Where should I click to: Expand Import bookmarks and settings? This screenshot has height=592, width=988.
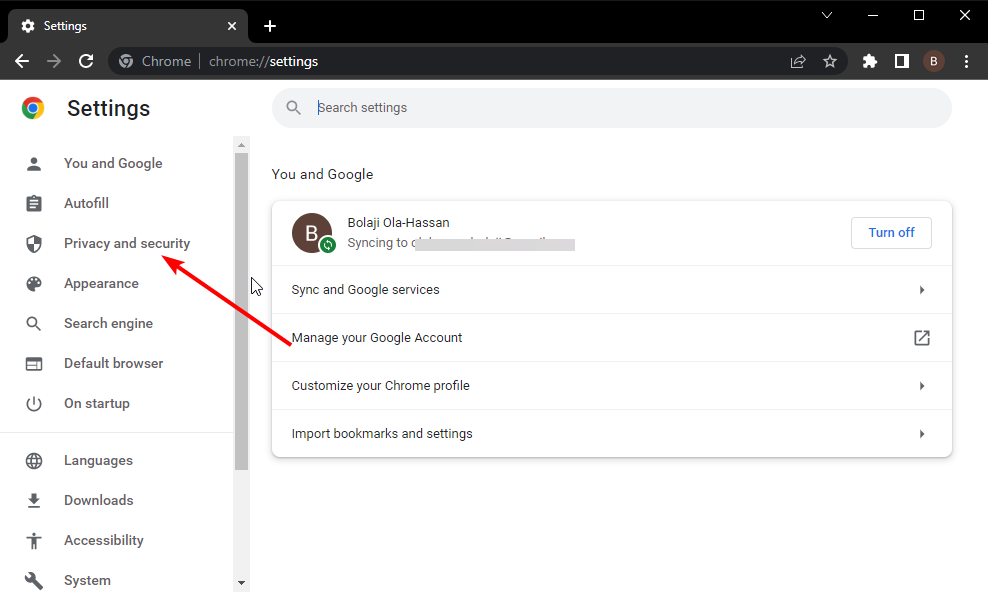(x=612, y=433)
